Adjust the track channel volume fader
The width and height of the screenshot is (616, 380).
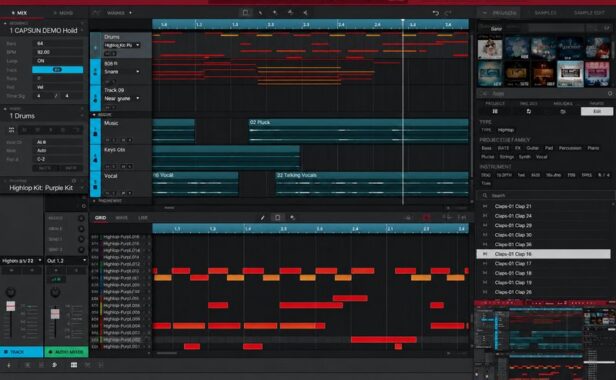pos(11,306)
